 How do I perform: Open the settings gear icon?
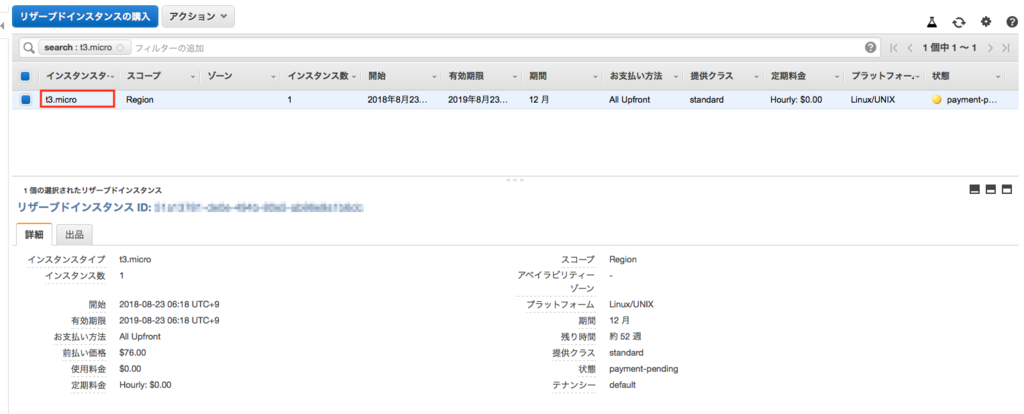click(986, 22)
